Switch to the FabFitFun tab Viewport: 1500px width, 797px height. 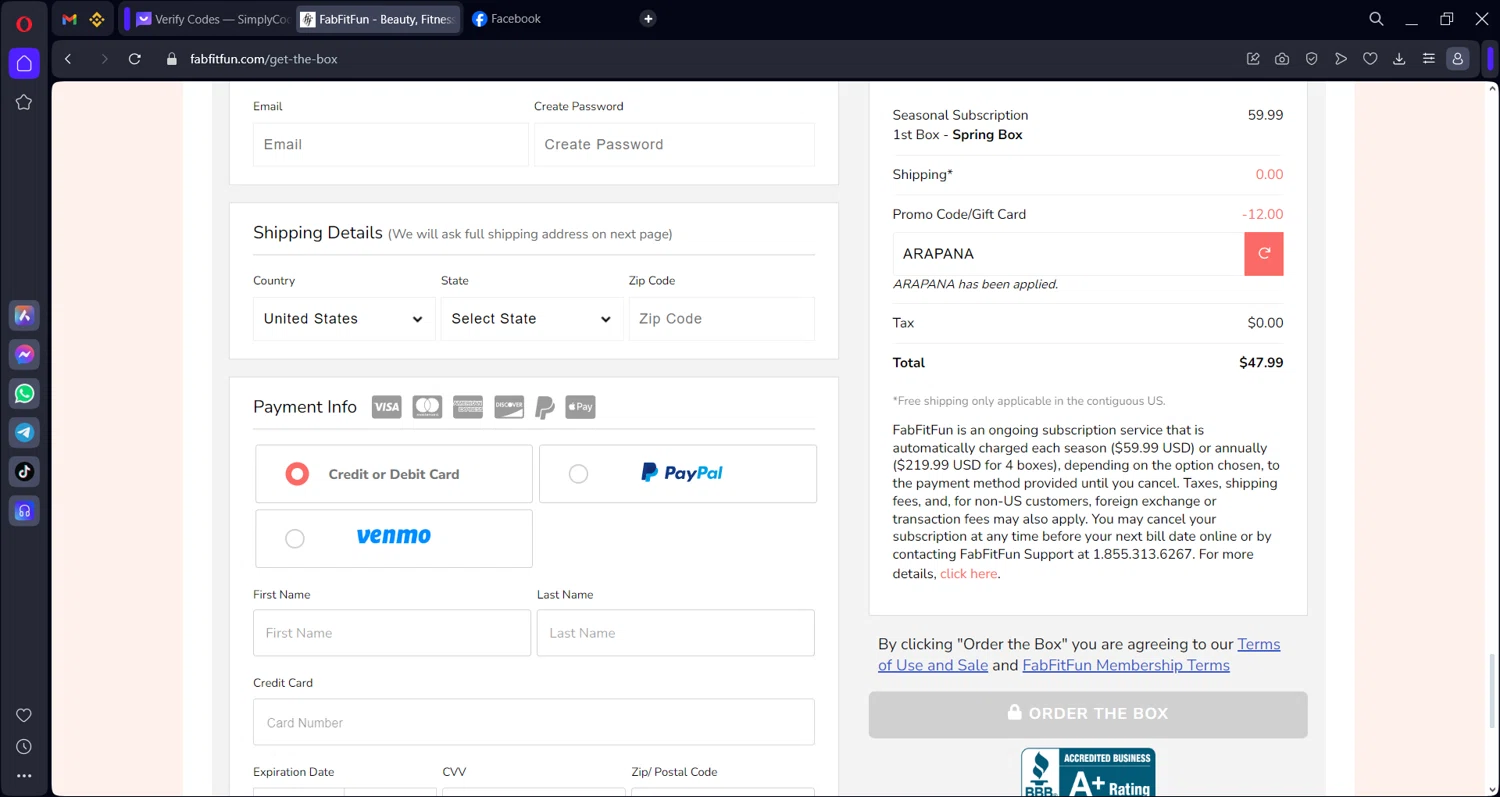(x=379, y=19)
